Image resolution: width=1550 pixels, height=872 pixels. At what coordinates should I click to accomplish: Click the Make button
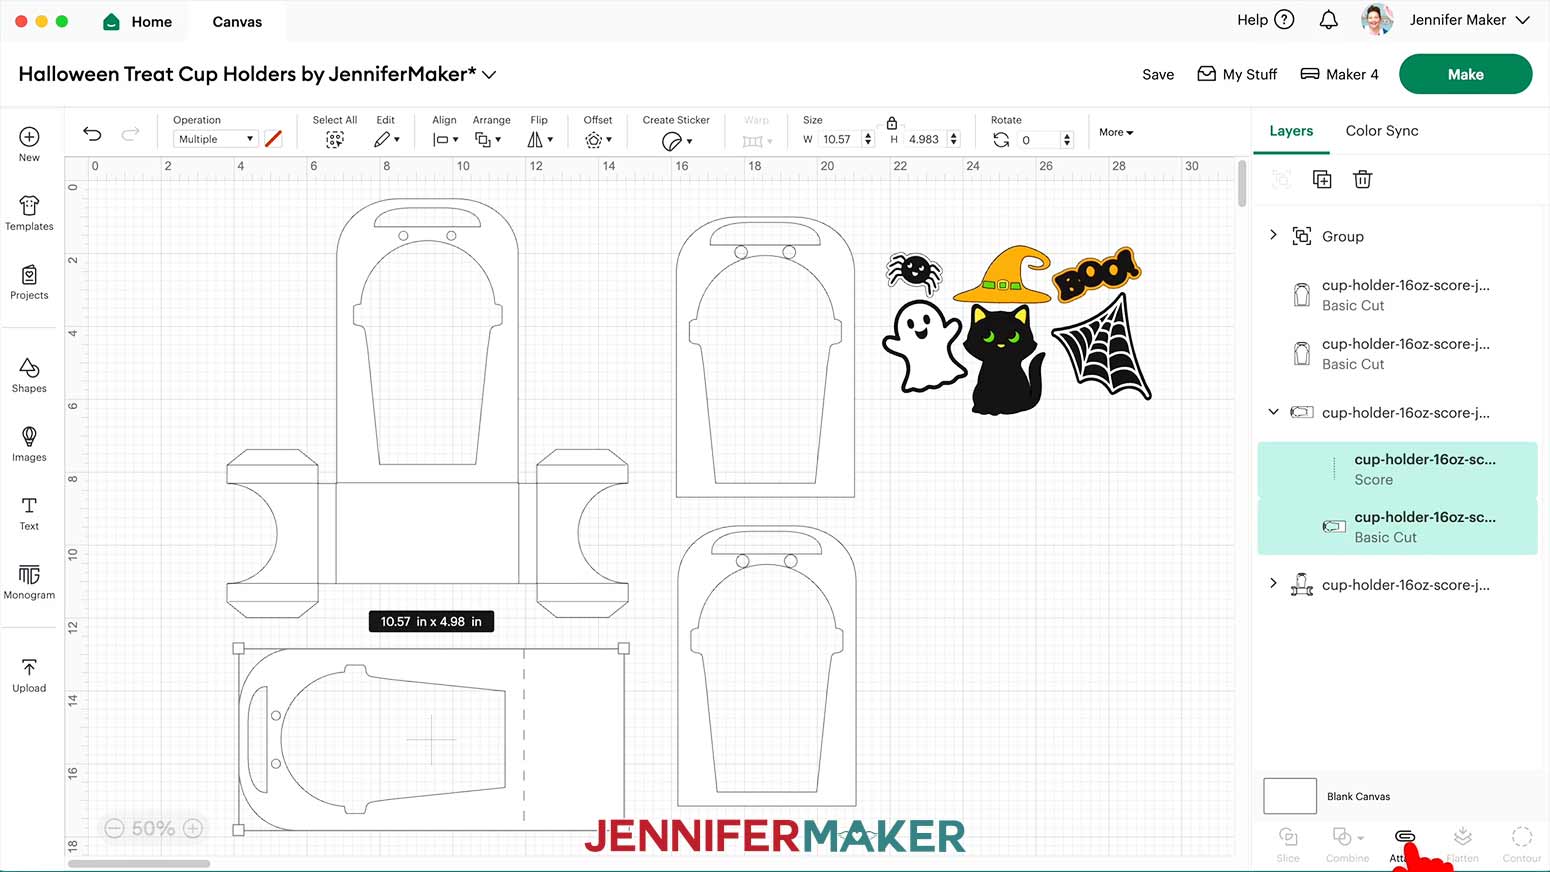(1465, 74)
